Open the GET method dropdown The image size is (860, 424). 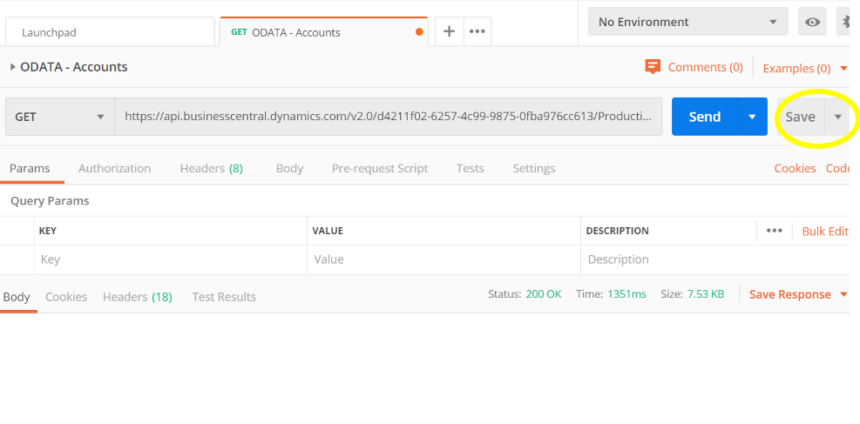[x=60, y=117]
